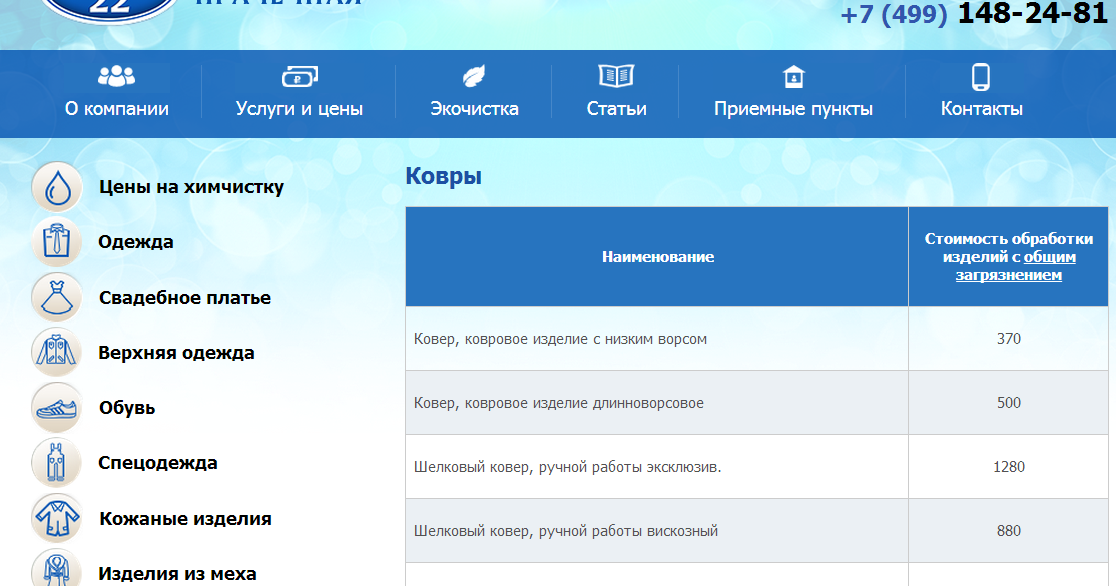Viewport: 1116px width, 586px height.
Task: Click the price cell 500
Action: pos(1009,403)
